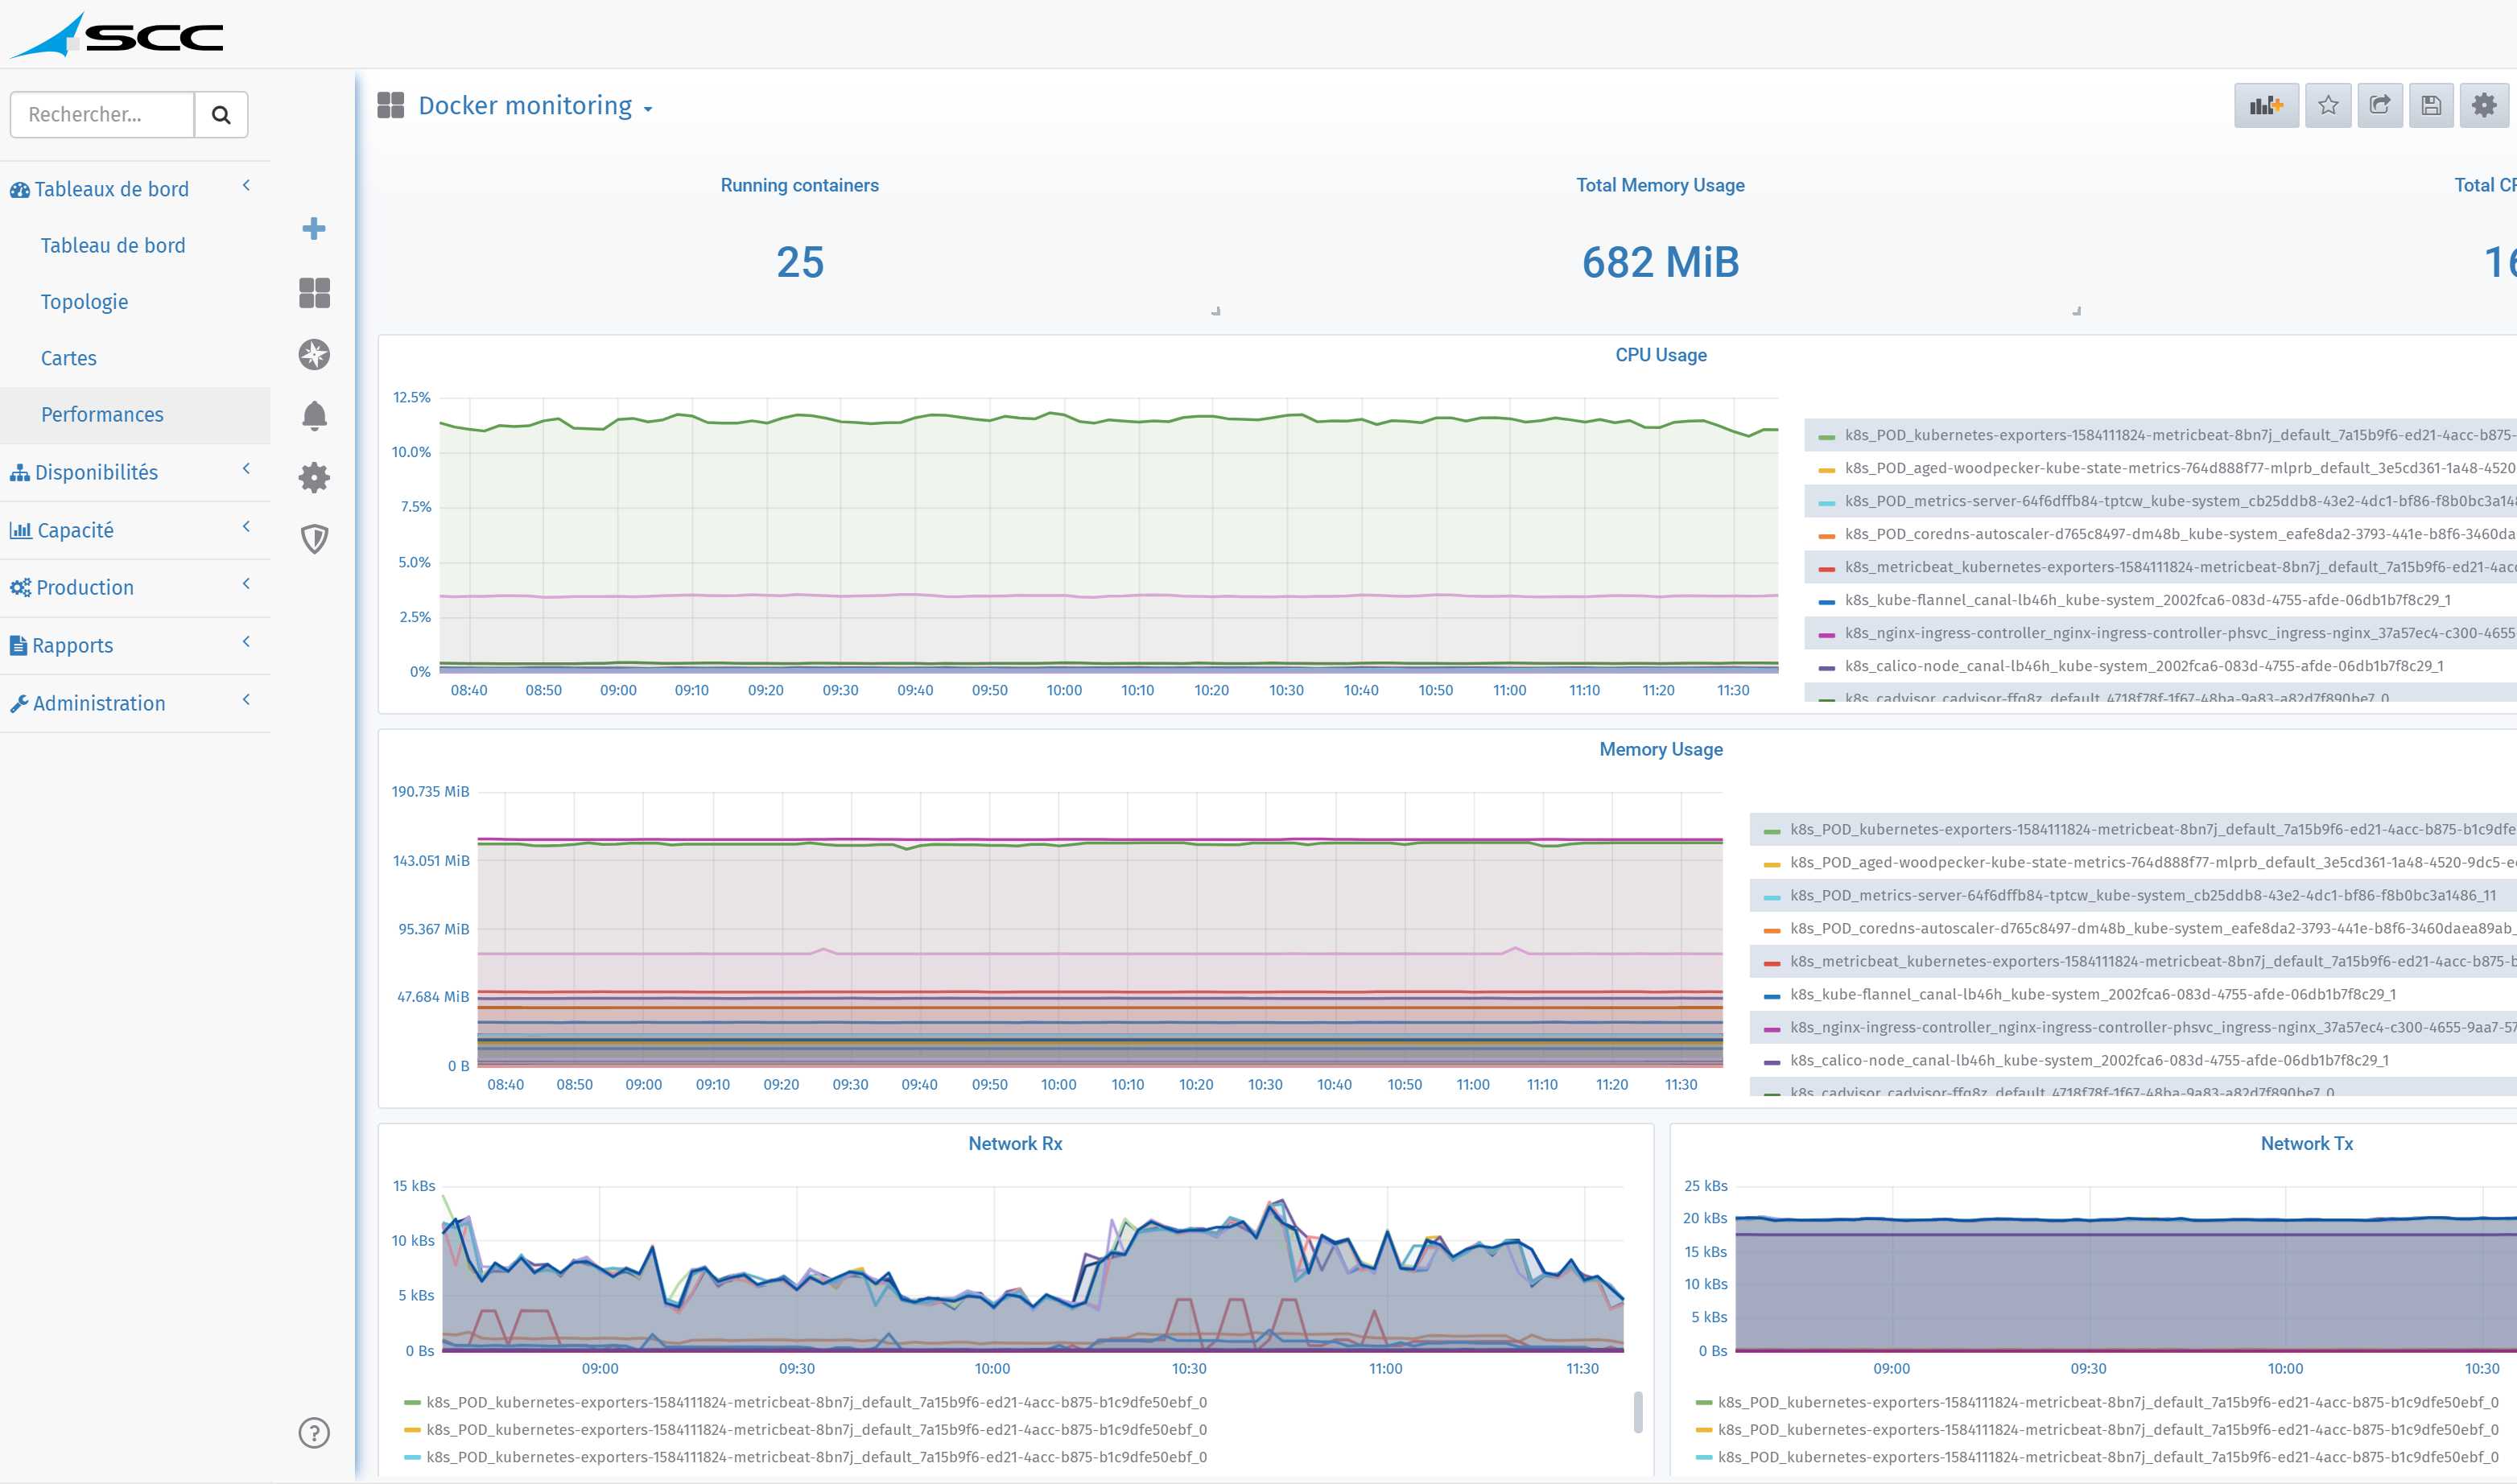This screenshot has height=1484, width=2517.
Task: Click the alerting bell icon
Action: [314, 416]
